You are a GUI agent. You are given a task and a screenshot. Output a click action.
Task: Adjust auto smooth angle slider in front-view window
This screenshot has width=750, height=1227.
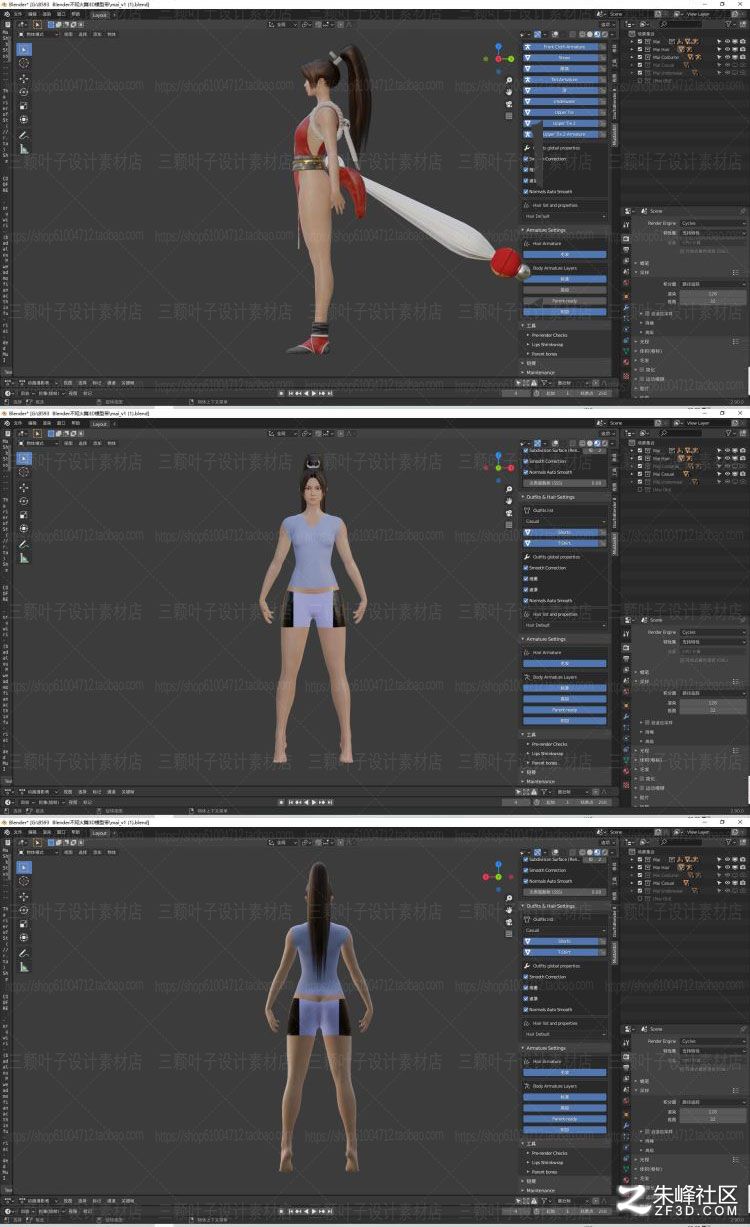pos(565,483)
